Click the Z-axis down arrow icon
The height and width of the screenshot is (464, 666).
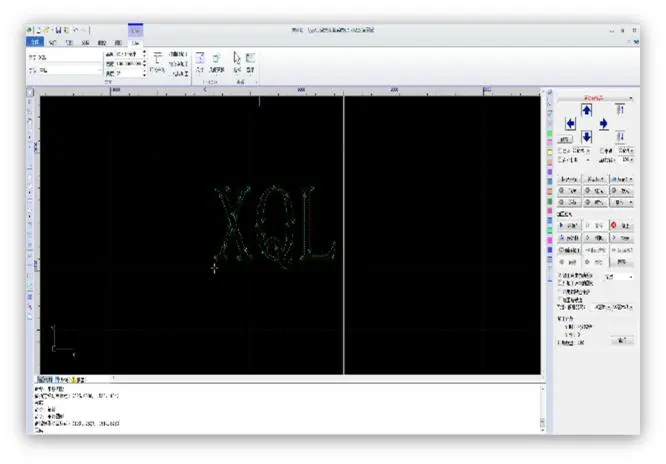(x=621, y=137)
